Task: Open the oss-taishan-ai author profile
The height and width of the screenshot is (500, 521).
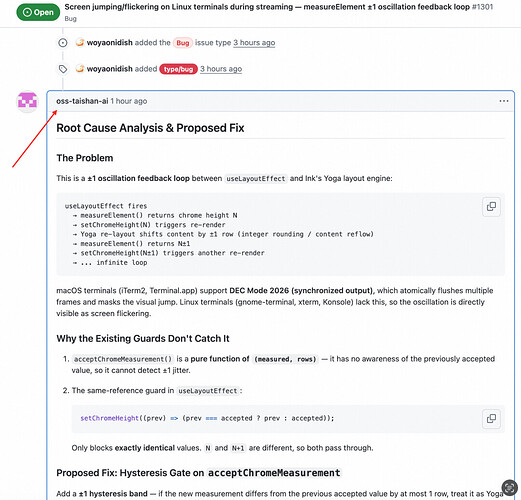Action: tap(82, 101)
